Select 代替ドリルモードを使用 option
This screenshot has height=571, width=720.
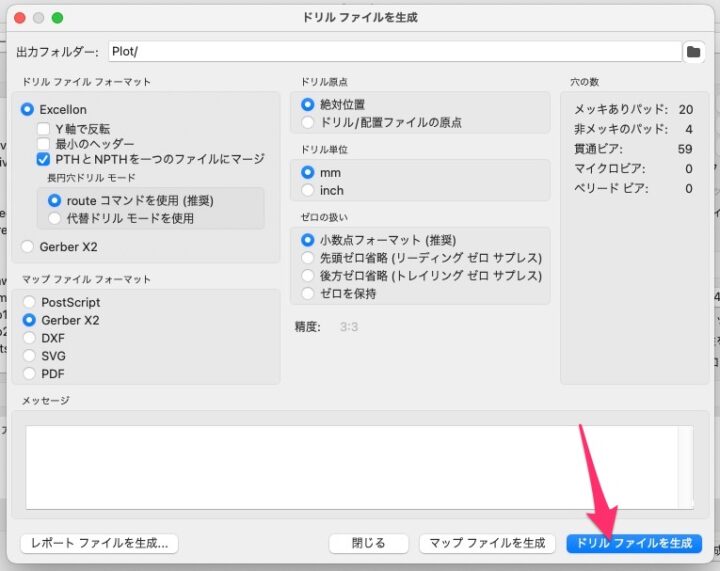tap(55, 217)
